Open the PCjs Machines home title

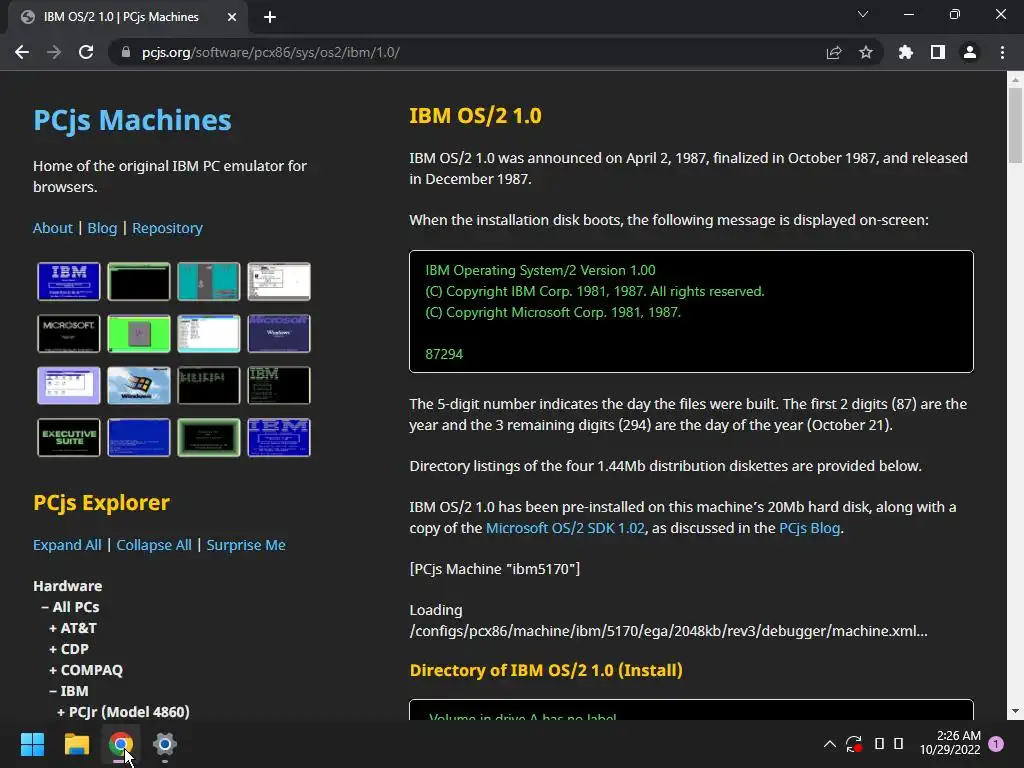[133, 120]
